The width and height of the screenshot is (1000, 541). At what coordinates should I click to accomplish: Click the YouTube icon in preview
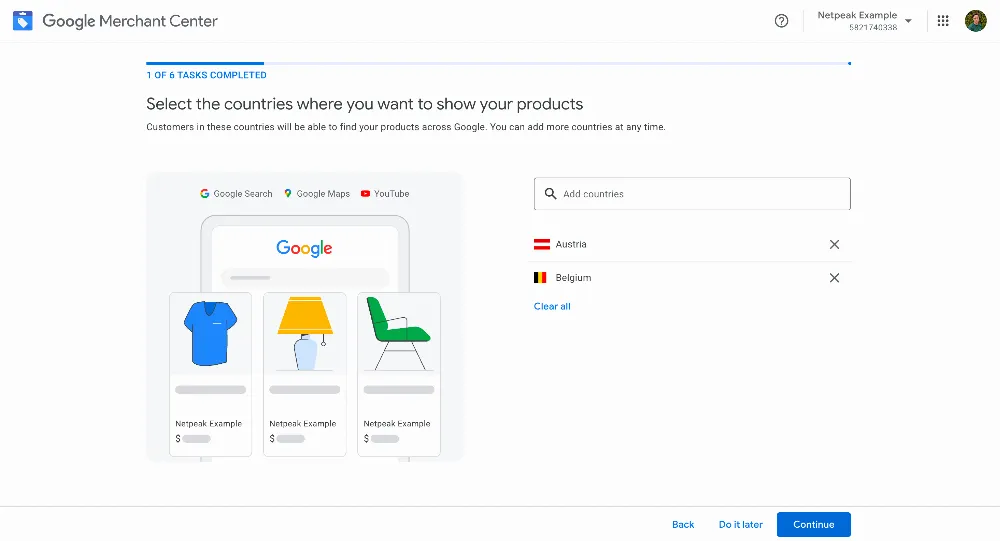point(365,193)
